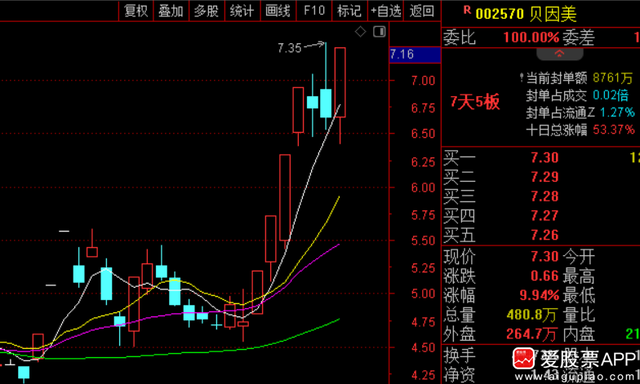Click the 标记 mark button
Image resolution: width=640 pixels, height=384 pixels.
pyautogui.click(x=349, y=11)
